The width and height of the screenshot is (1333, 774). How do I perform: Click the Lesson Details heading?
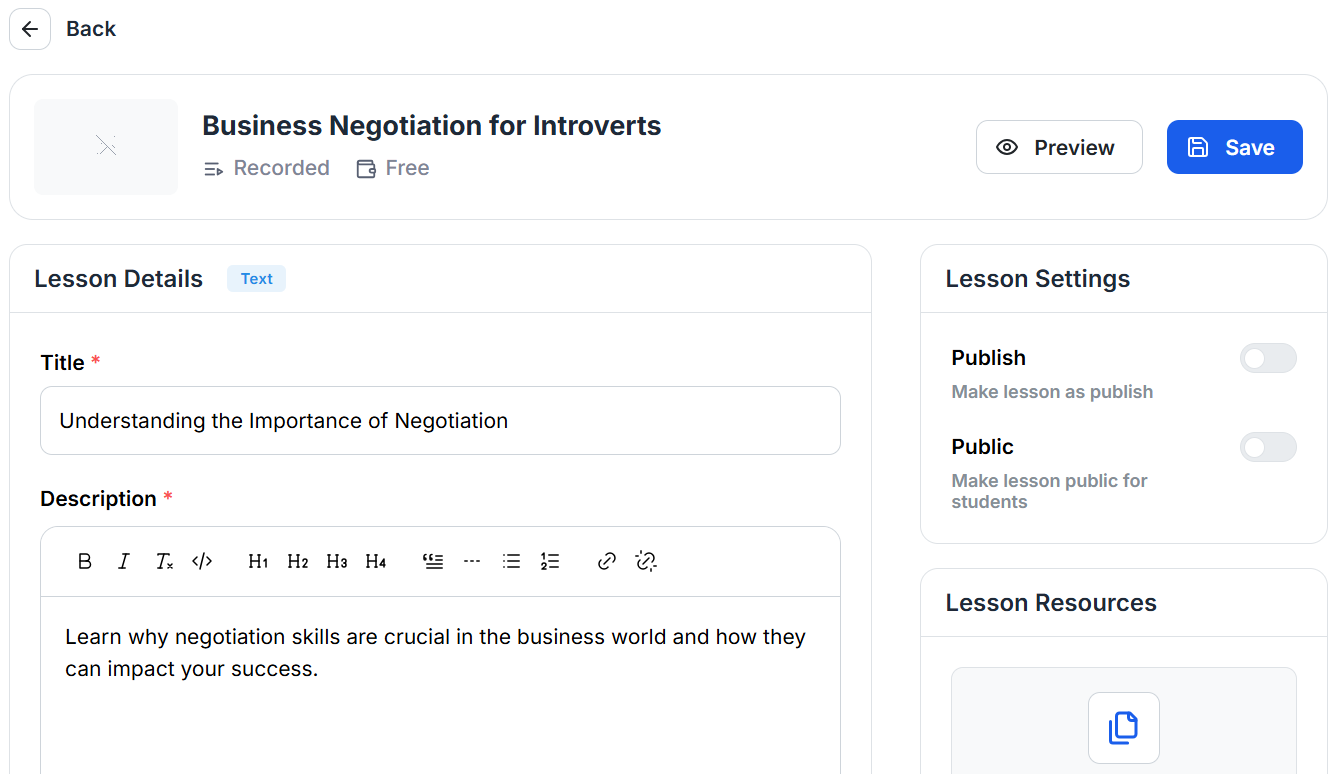point(119,279)
